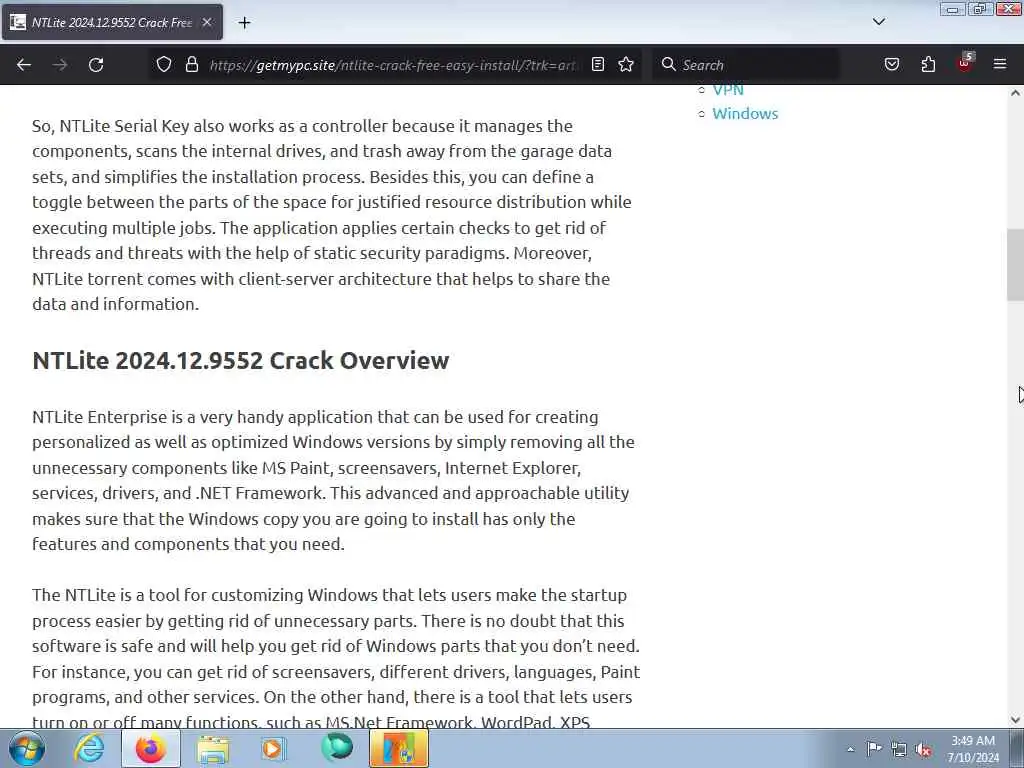
Task: Click the paragraph starting 'So, NTLite Serial Key'
Action: [332, 215]
